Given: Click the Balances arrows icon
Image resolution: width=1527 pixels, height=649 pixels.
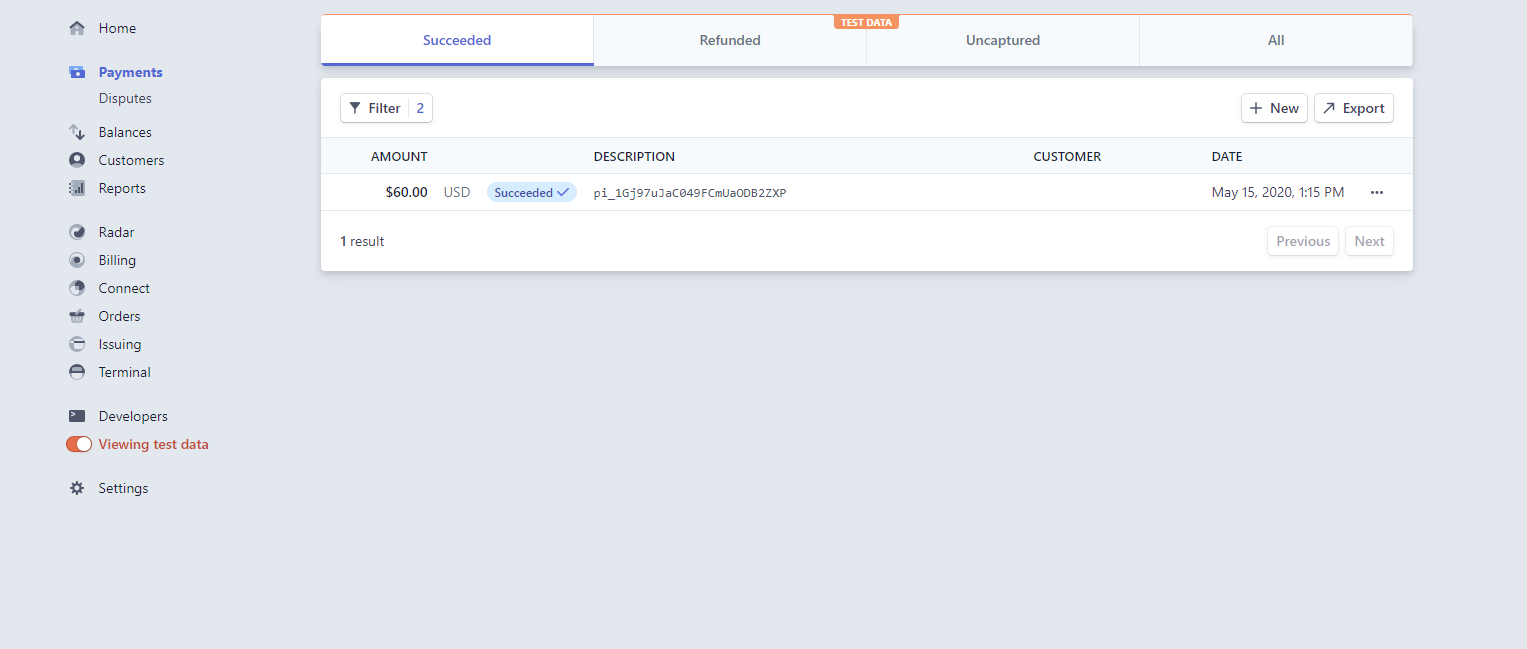Looking at the screenshot, I should pos(77,132).
